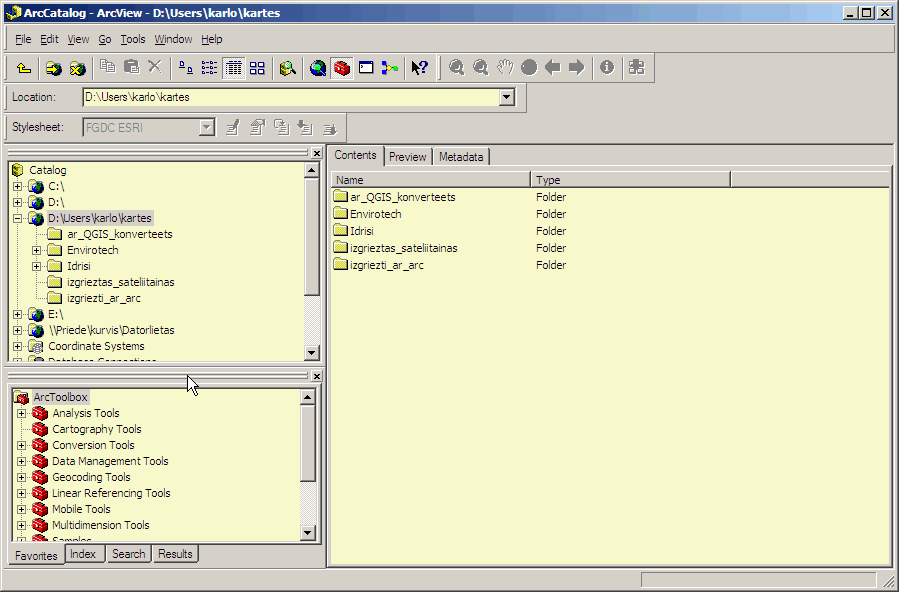The width and height of the screenshot is (899, 592).
Task: Switch contents to Large Icons view
Action: pyautogui.click(x=186, y=68)
